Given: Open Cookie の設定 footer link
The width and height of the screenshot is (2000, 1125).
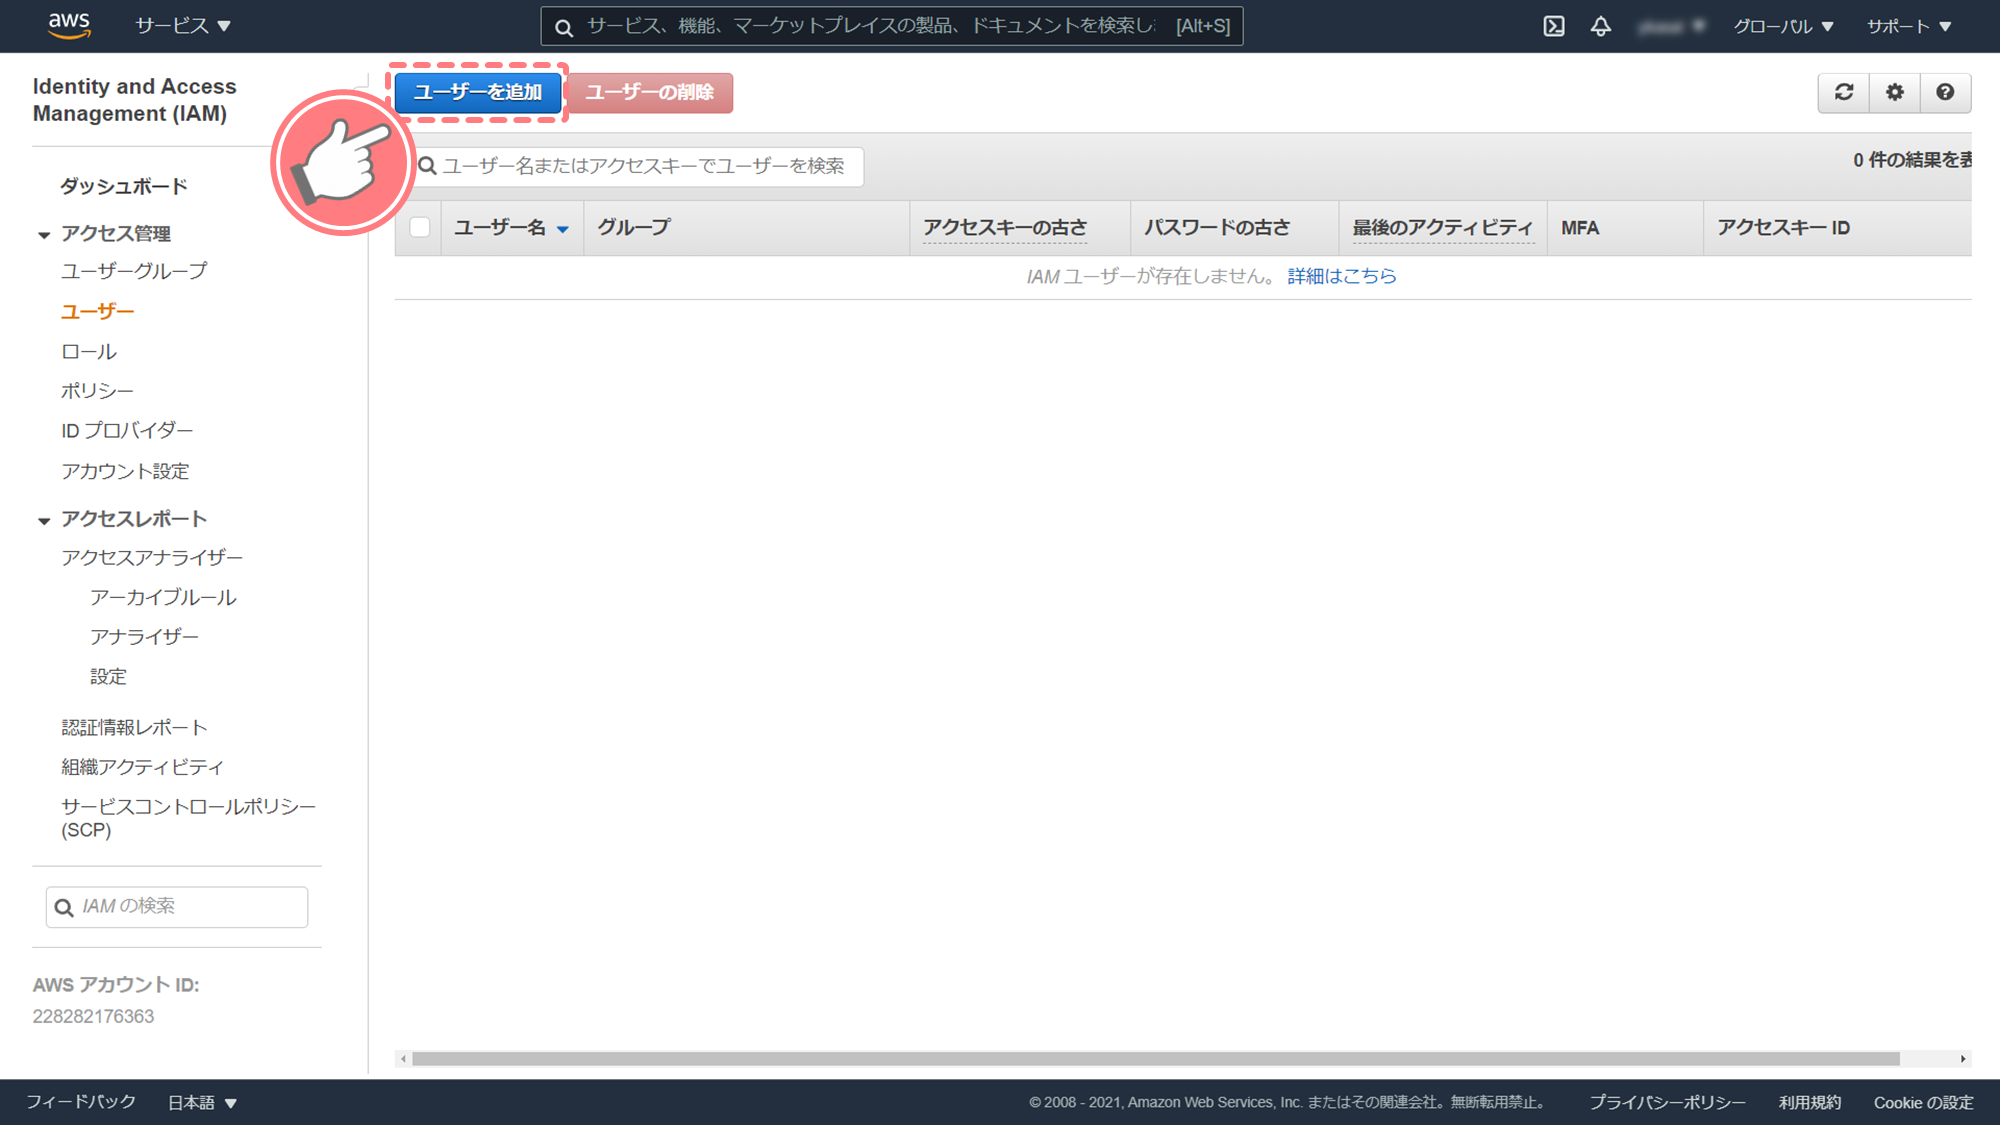Looking at the screenshot, I should coord(1924,1102).
